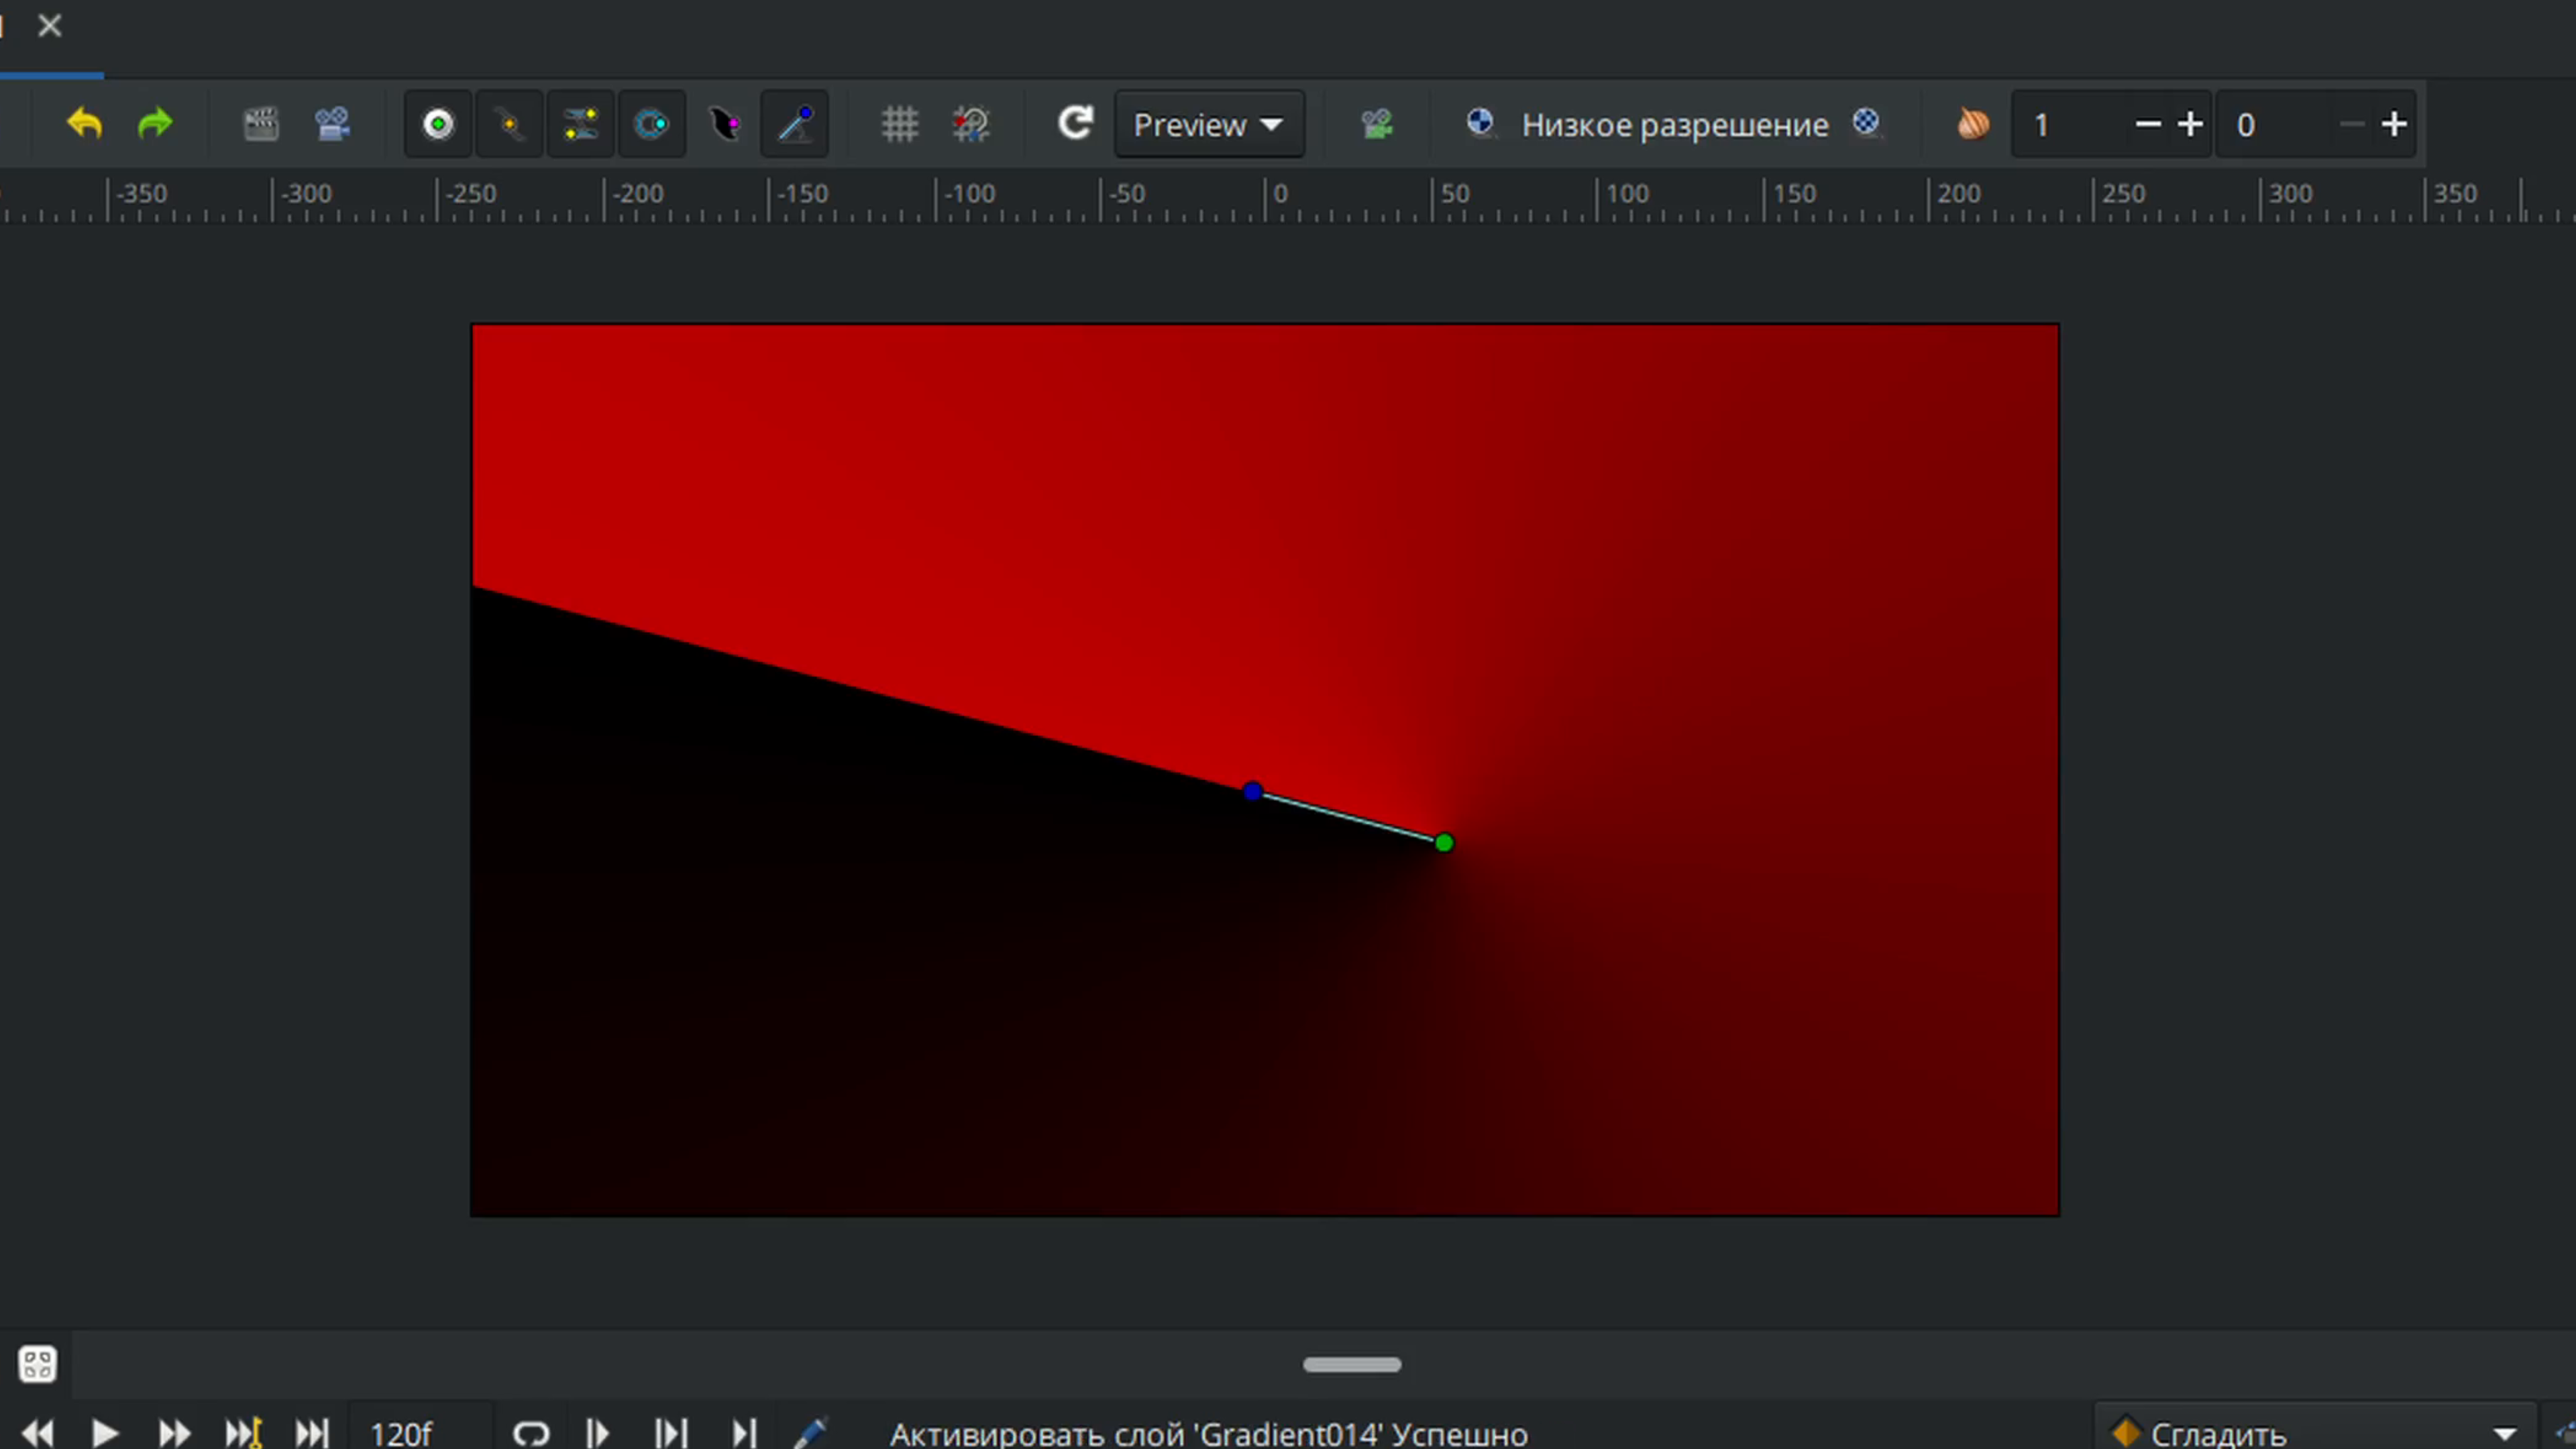Screen dimensions: 2576x1449
Task: Click the zoom-fit icon at bottom left
Action: 38,1364
